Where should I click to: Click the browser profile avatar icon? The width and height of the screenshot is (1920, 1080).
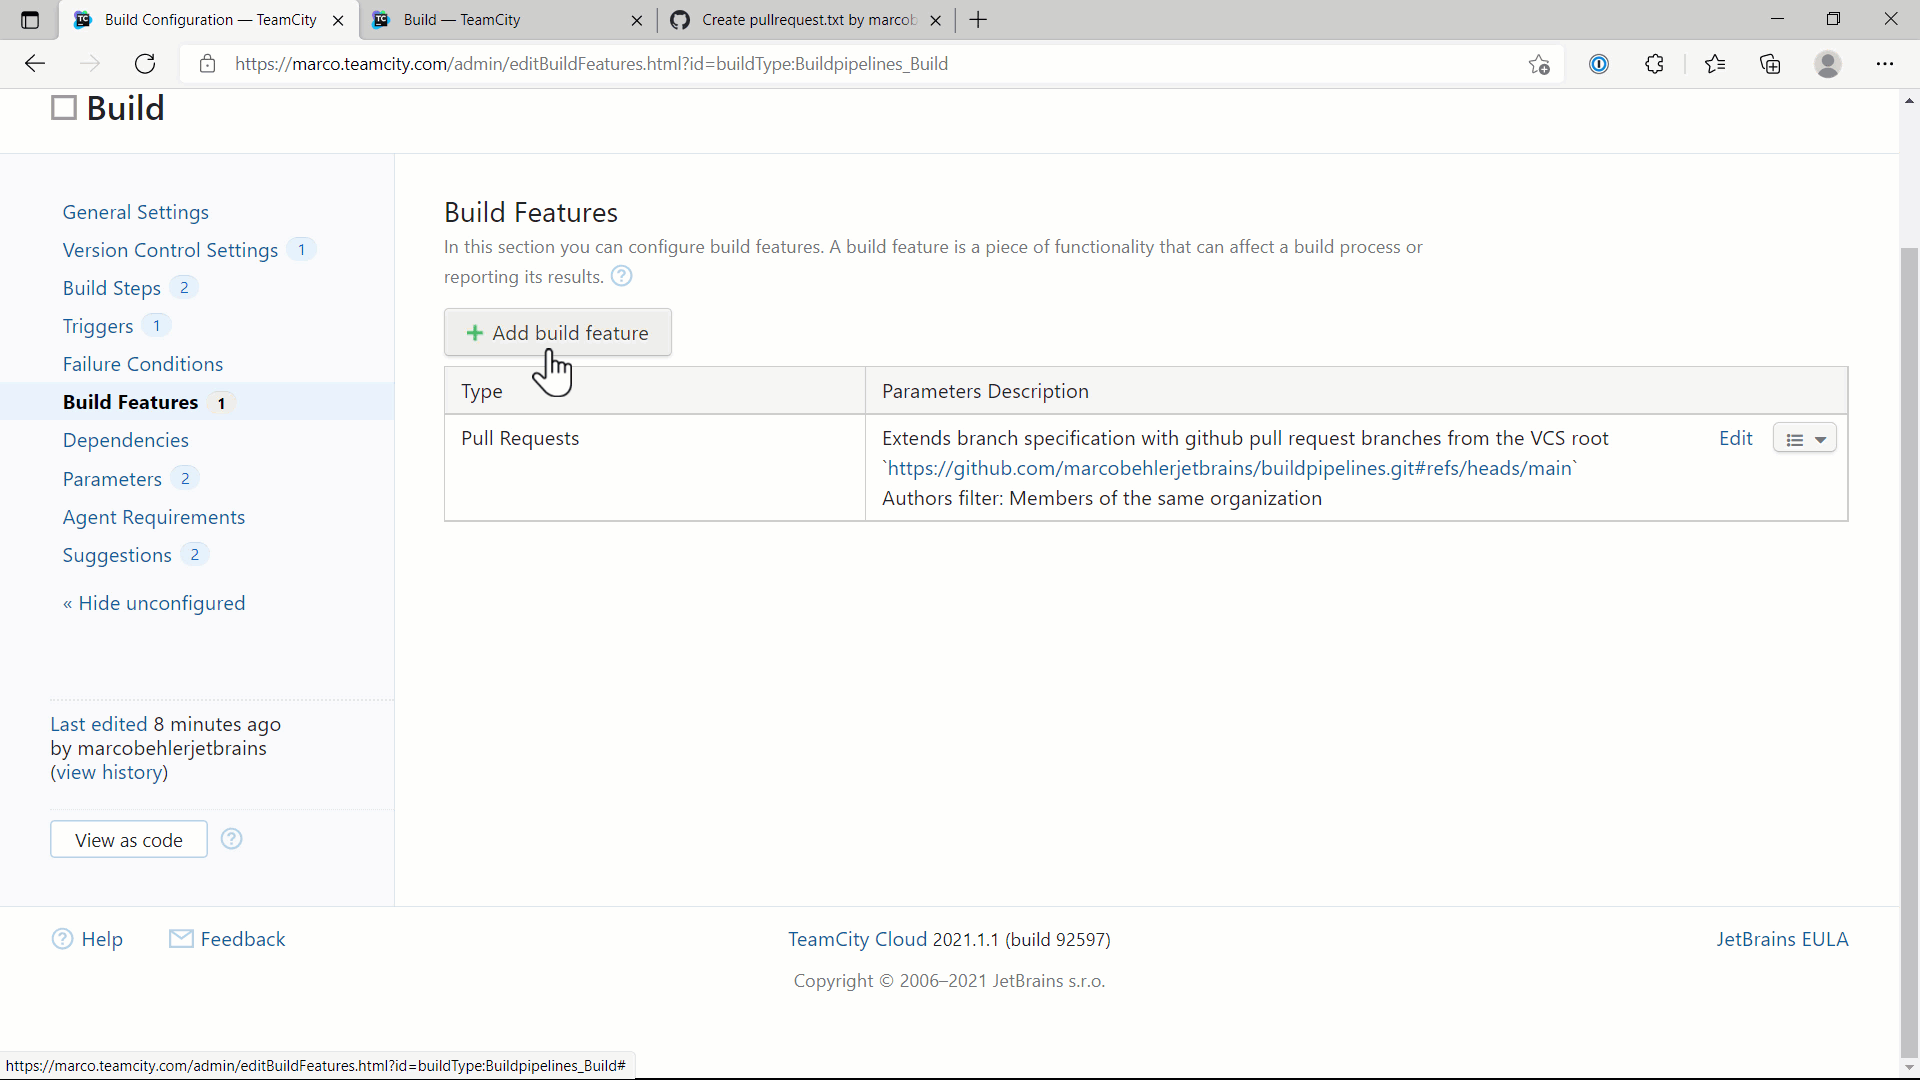point(1828,63)
